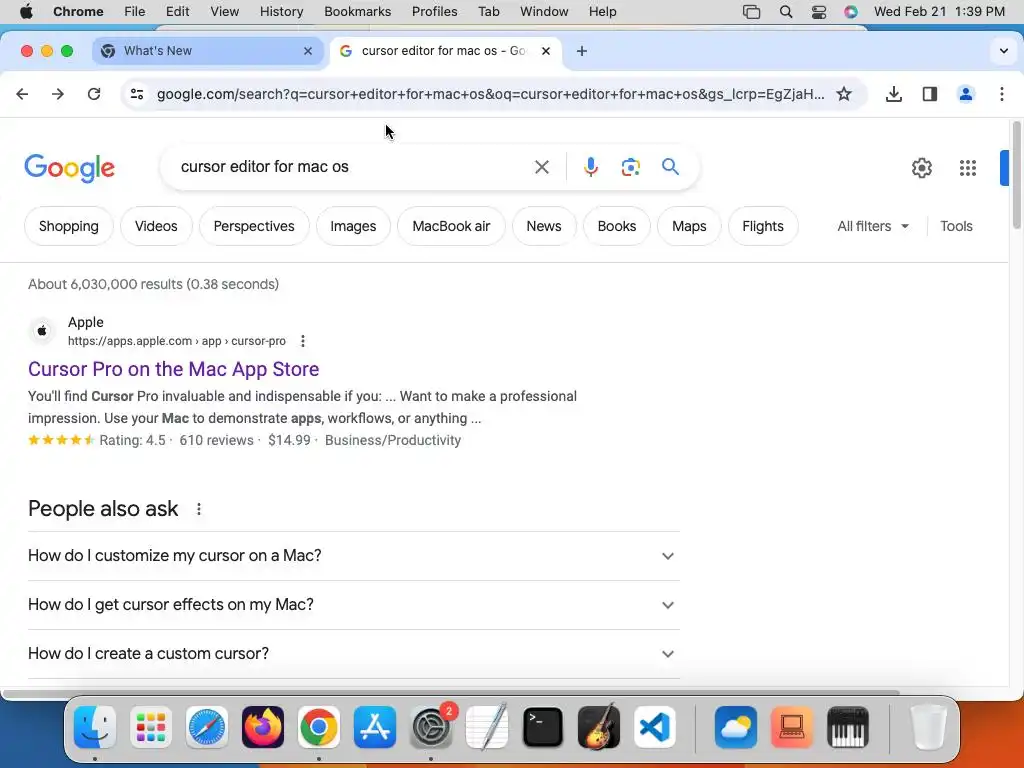
Task: Switch to the What's New tab
Action: (x=208, y=51)
